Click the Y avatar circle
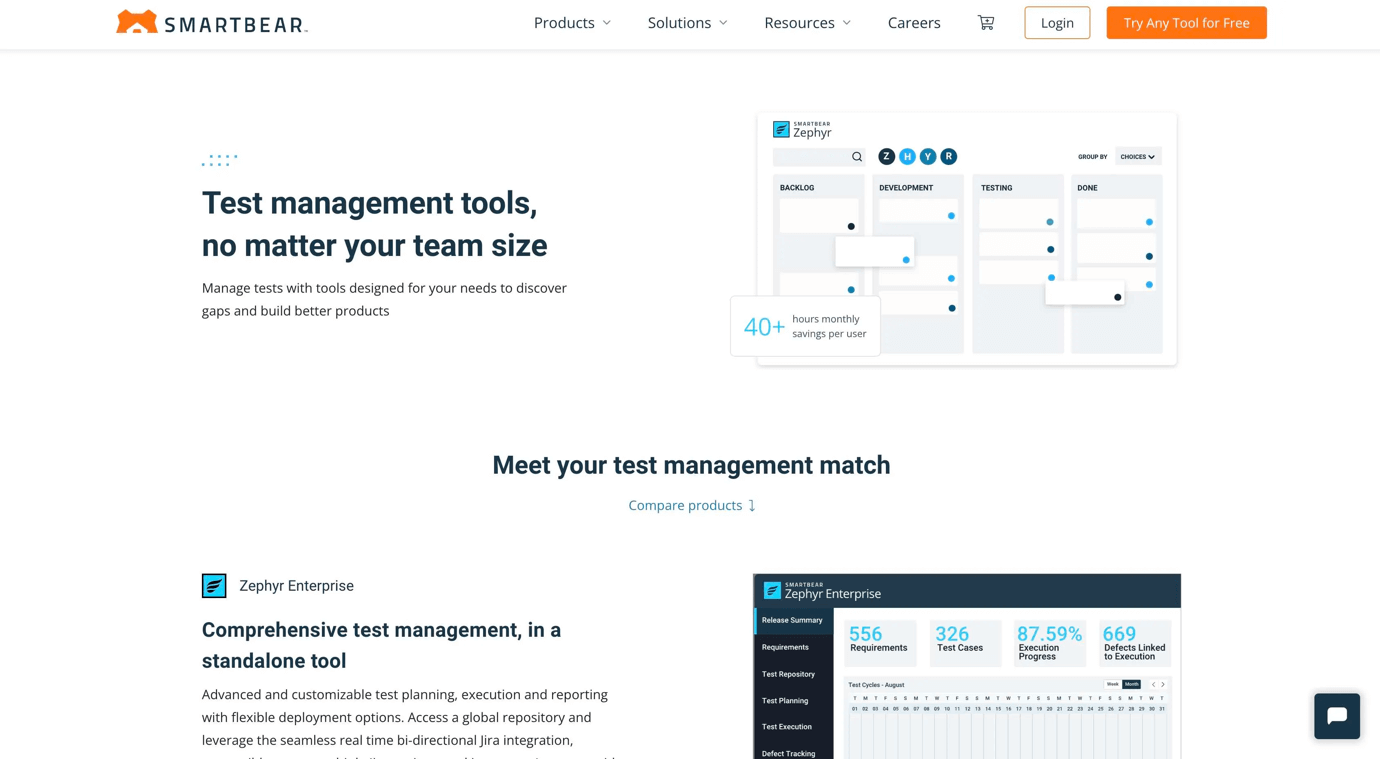 coord(928,157)
